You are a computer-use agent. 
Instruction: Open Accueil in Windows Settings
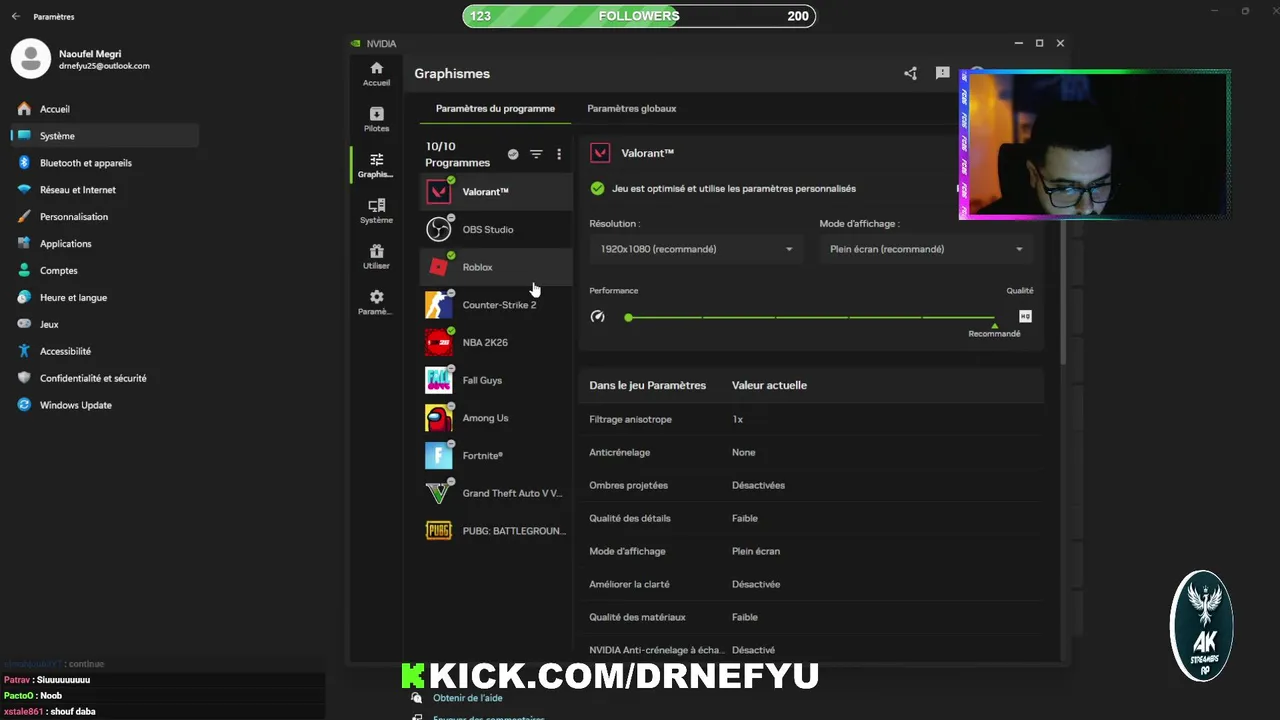click(105, 109)
